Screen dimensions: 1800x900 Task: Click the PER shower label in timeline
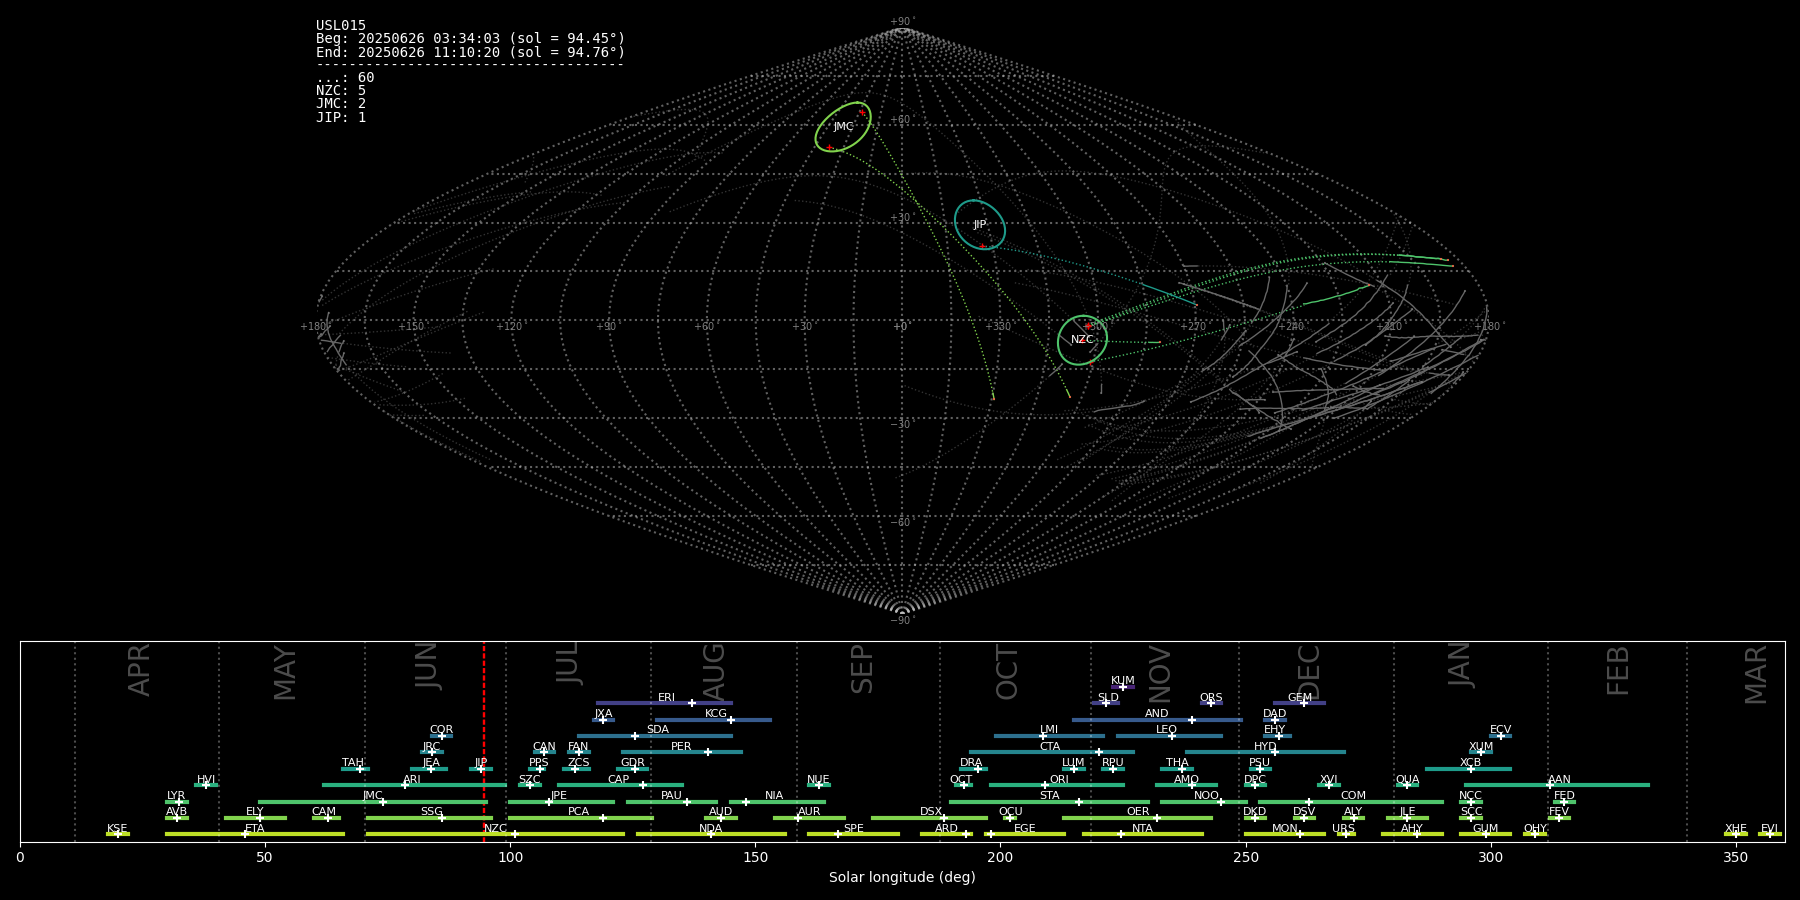point(681,746)
